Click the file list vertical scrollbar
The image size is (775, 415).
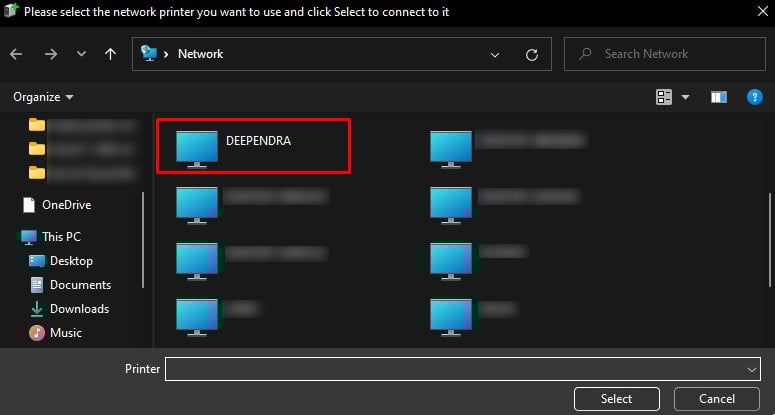pos(770,240)
